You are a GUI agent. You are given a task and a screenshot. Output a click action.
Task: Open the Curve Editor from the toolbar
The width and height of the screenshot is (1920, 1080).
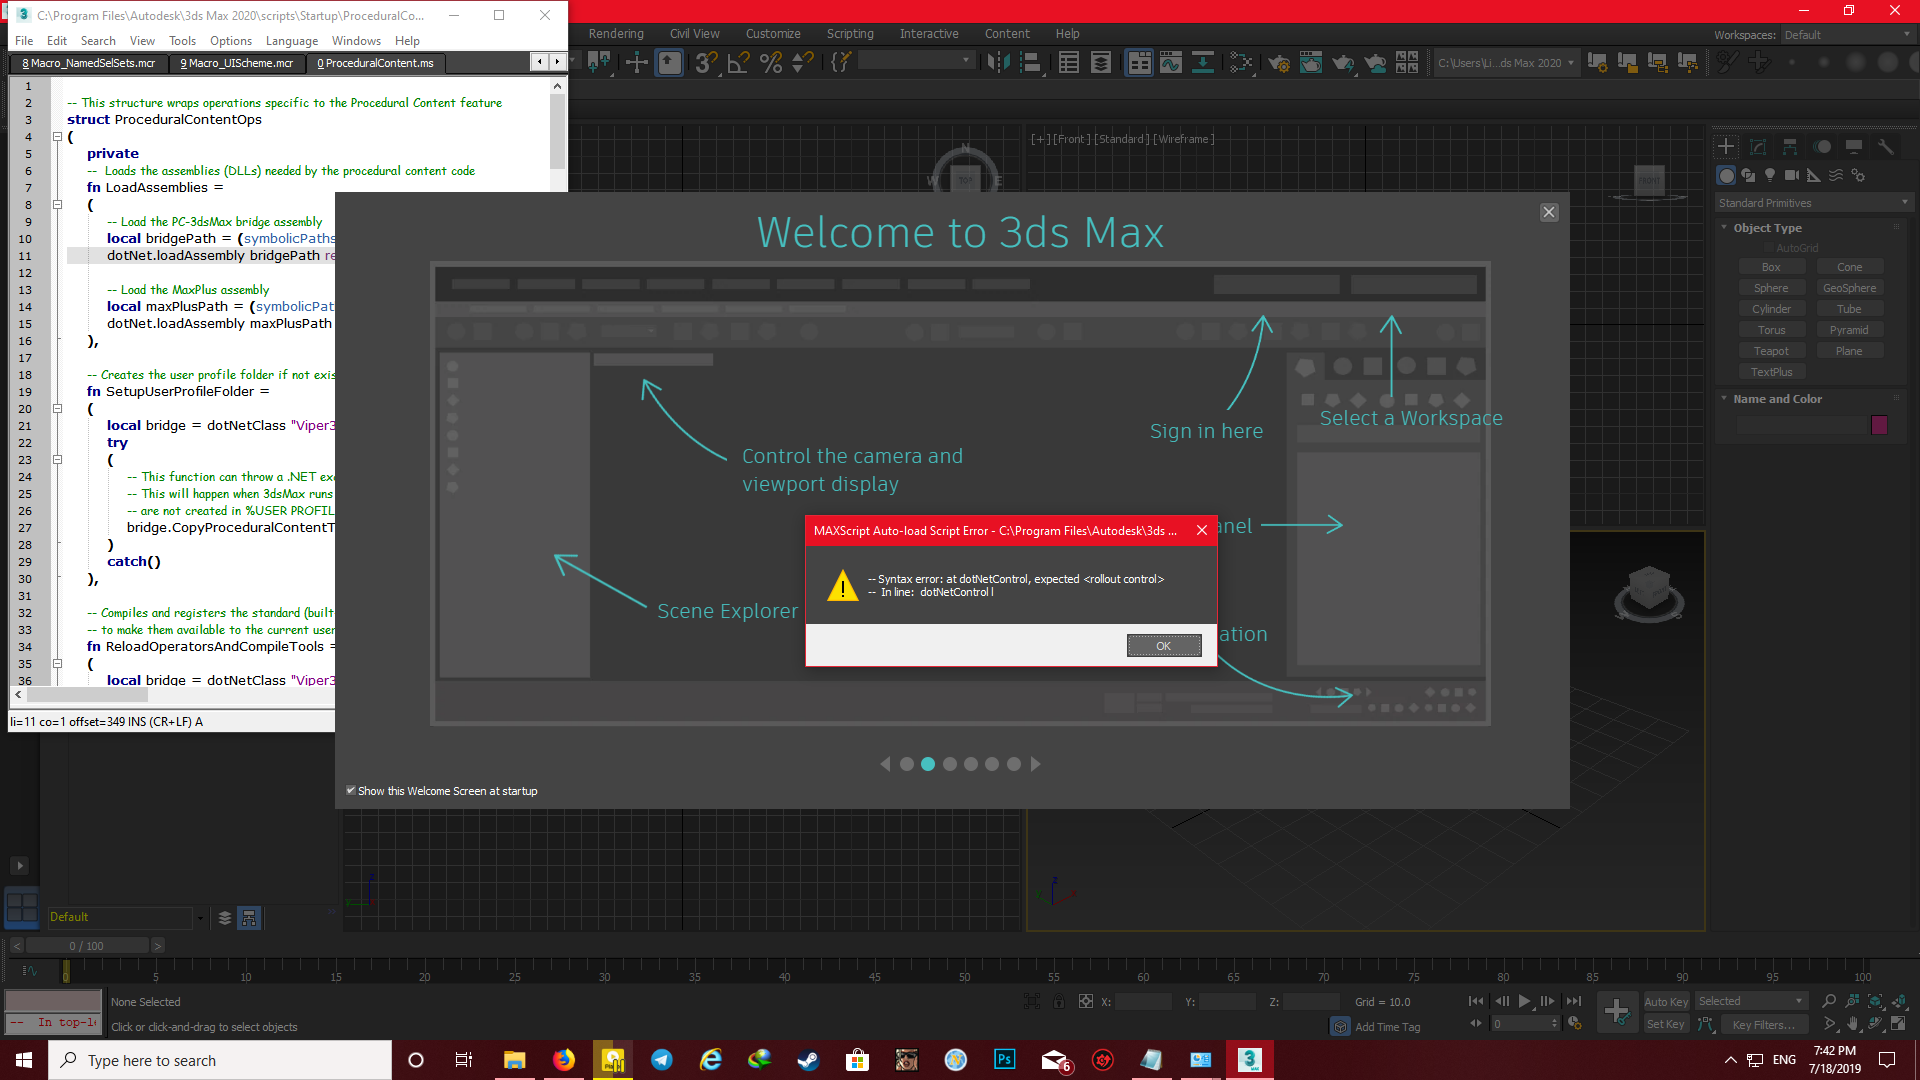coord(1171,63)
